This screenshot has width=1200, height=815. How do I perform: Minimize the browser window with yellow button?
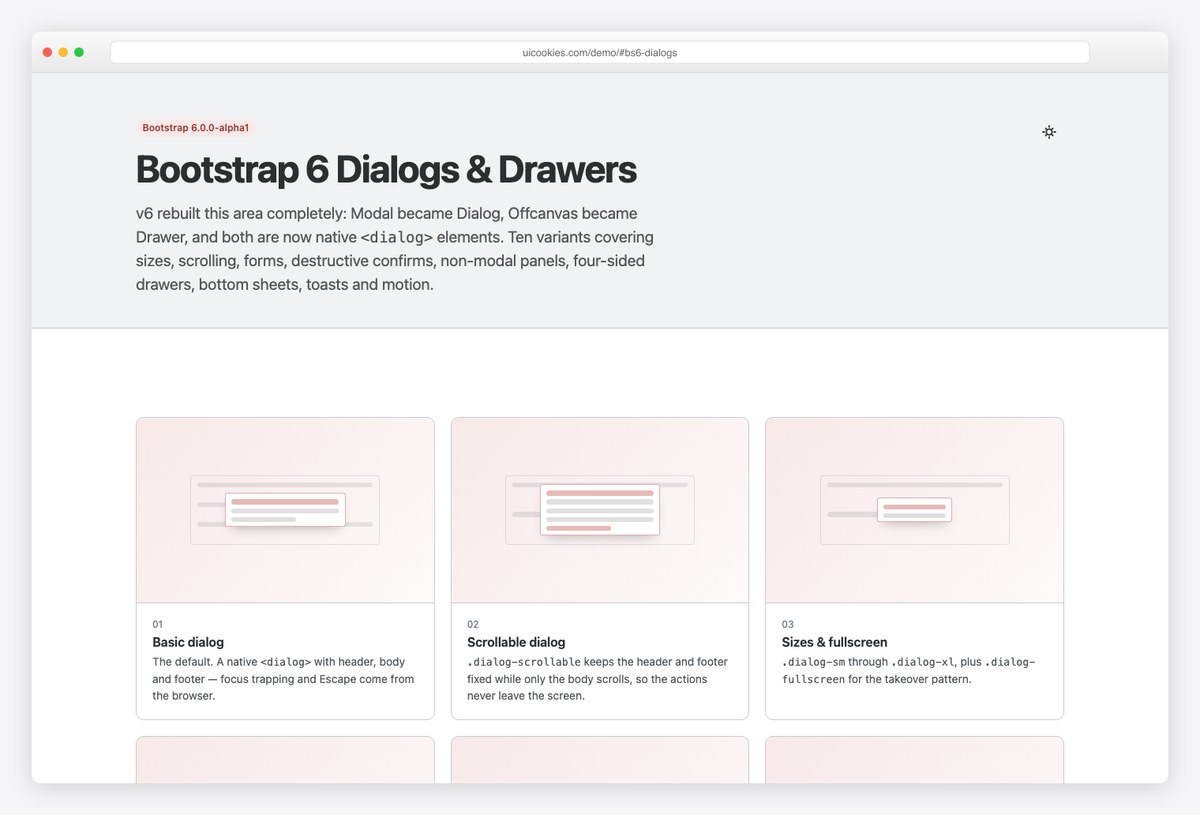pyautogui.click(x=63, y=52)
